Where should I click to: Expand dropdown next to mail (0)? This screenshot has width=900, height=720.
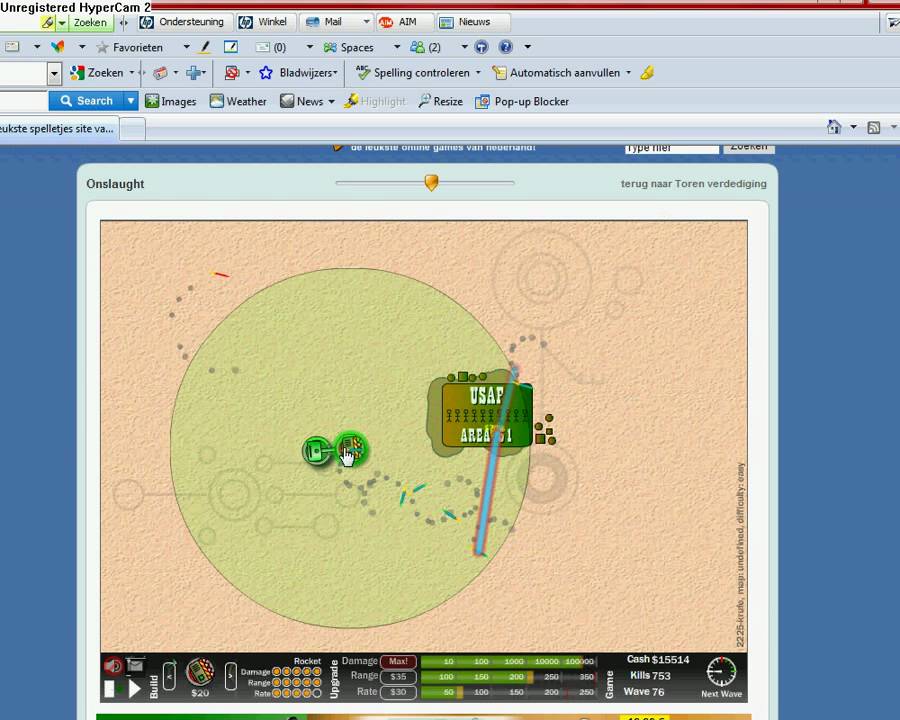coord(309,47)
